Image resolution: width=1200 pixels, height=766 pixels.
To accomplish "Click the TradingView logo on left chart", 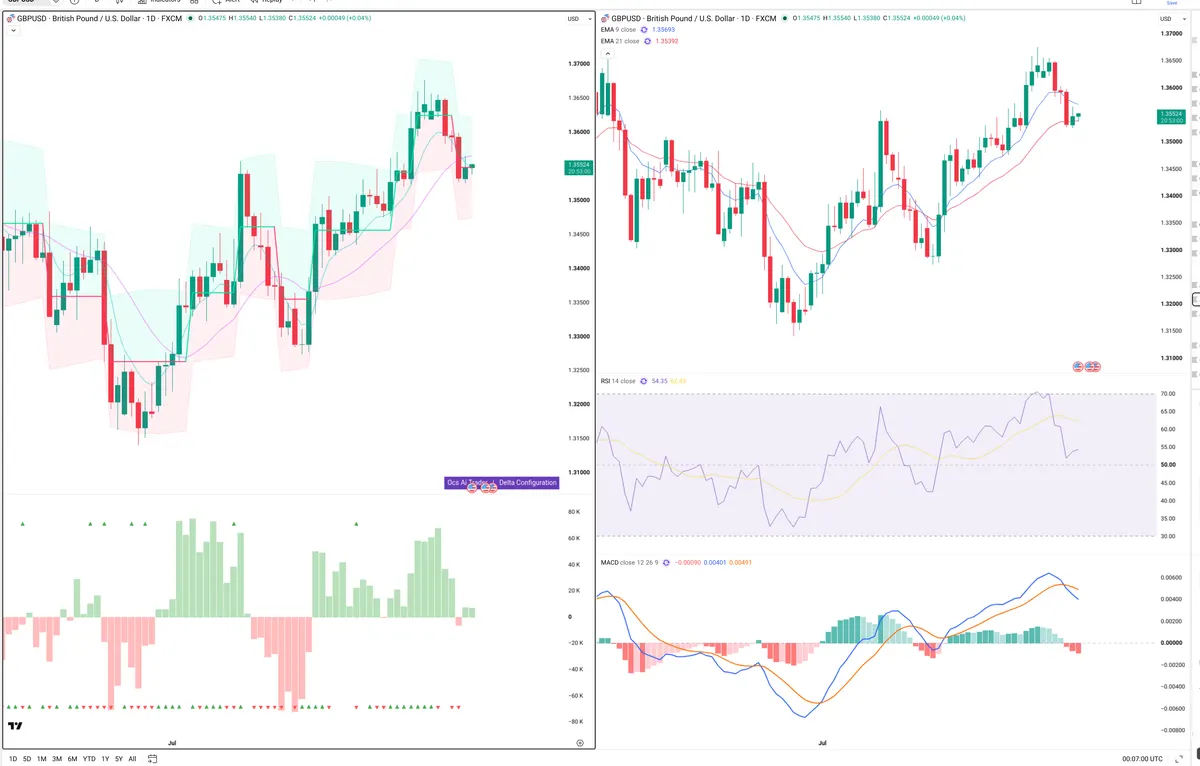I will (15, 727).
